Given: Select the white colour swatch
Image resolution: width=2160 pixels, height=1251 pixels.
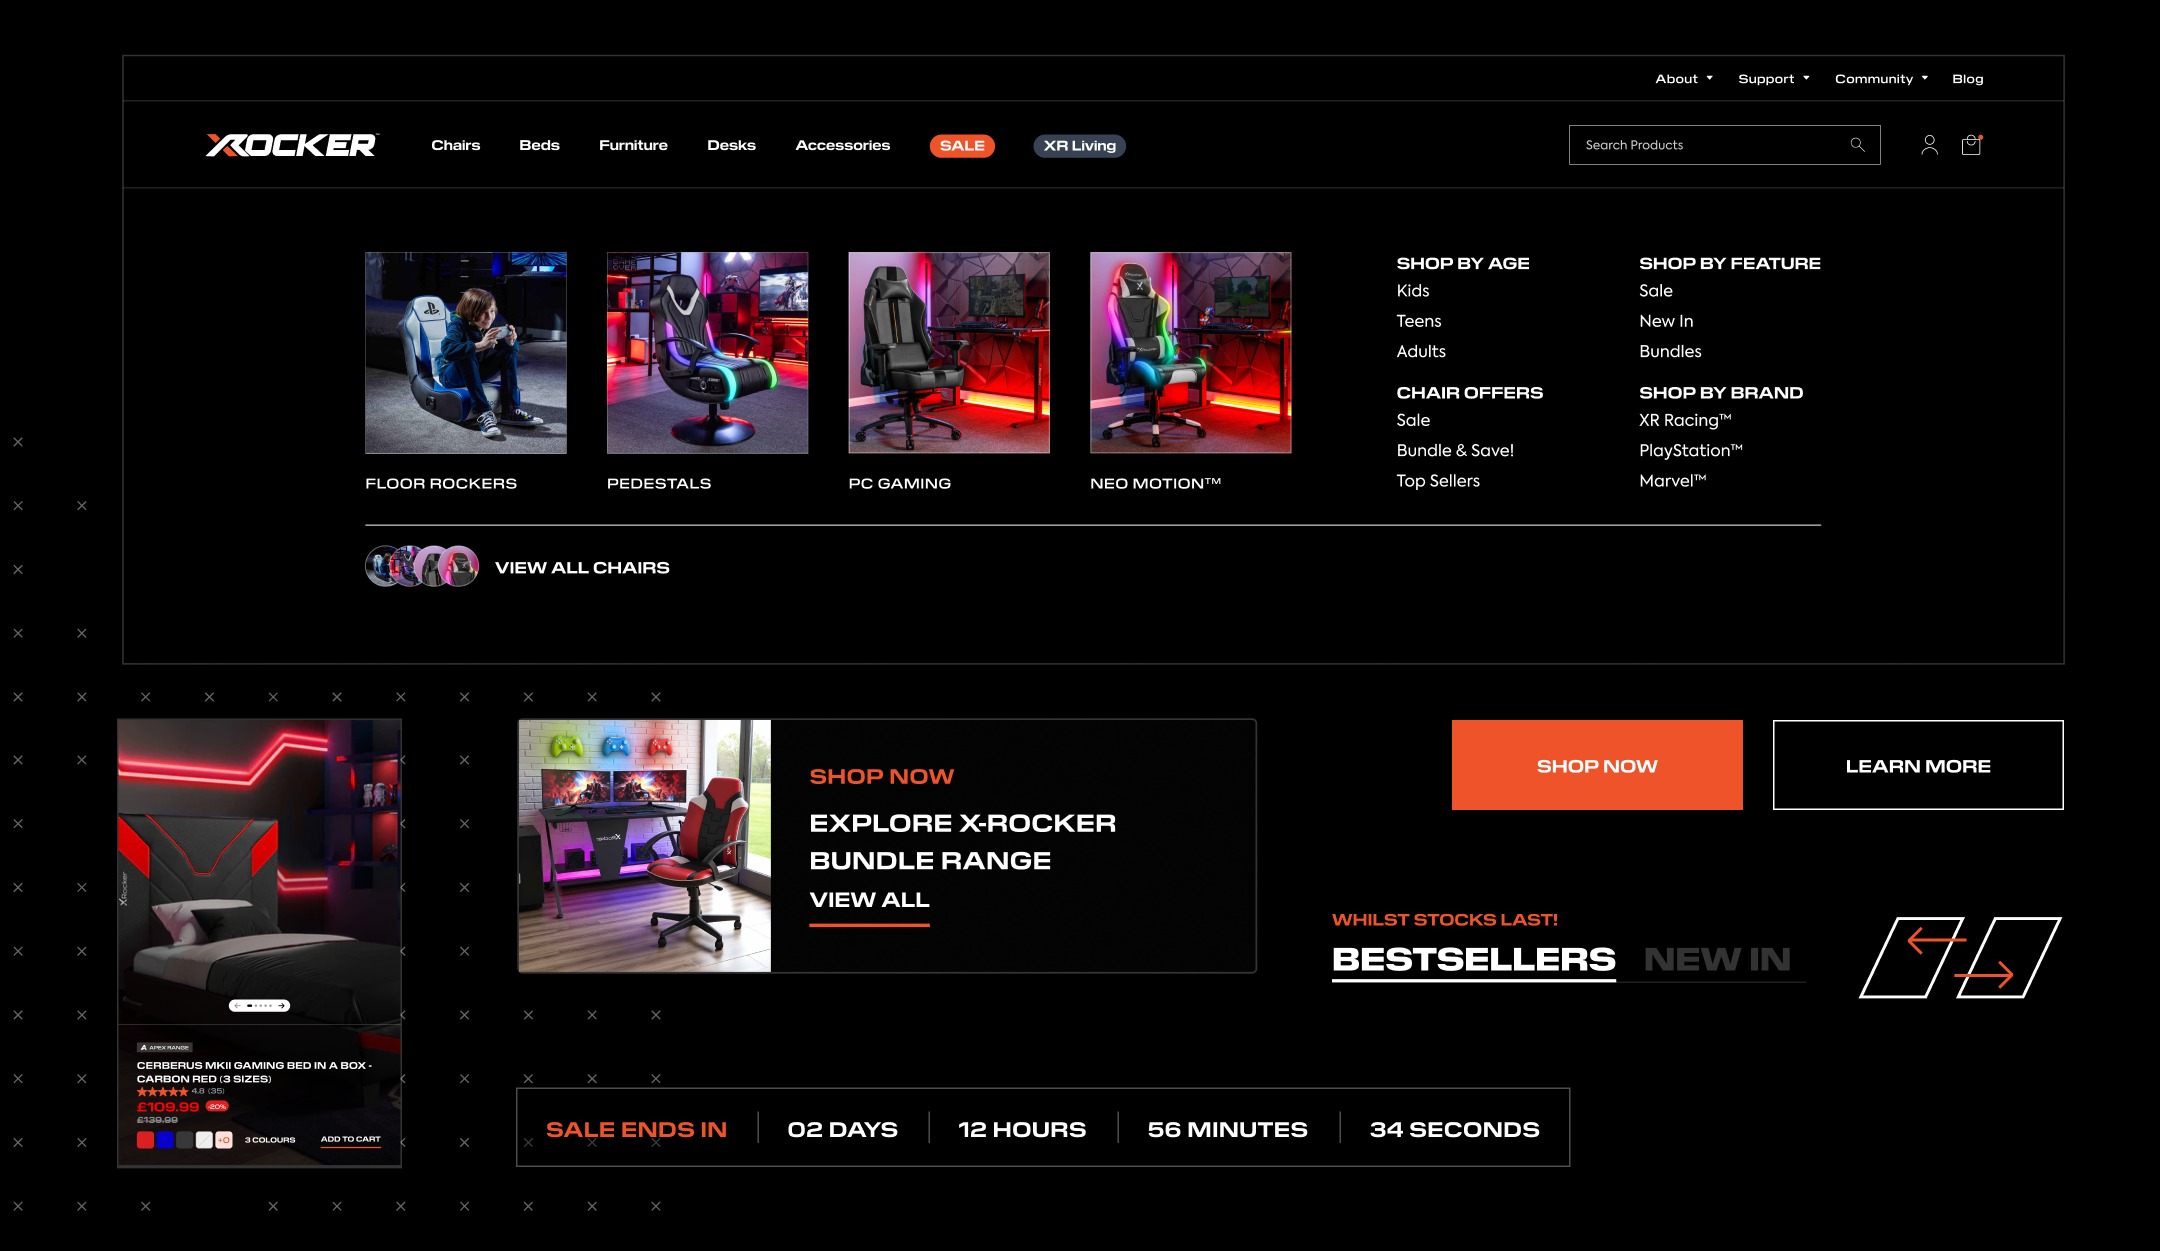Looking at the screenshot, I should [x=204, y=1140].
